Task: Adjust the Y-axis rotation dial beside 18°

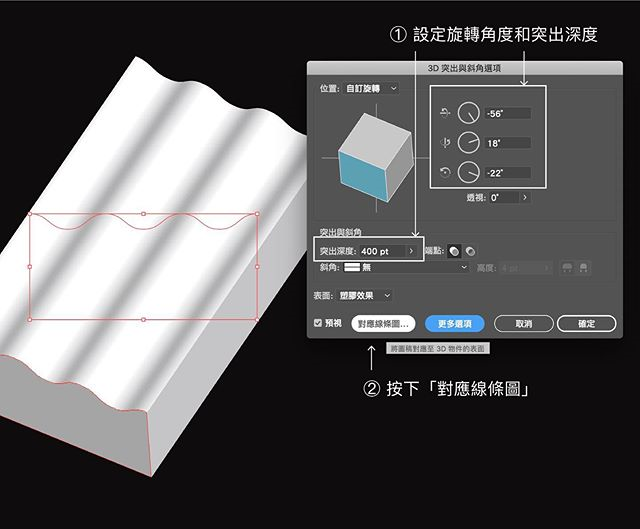Action: coord(468,143)
